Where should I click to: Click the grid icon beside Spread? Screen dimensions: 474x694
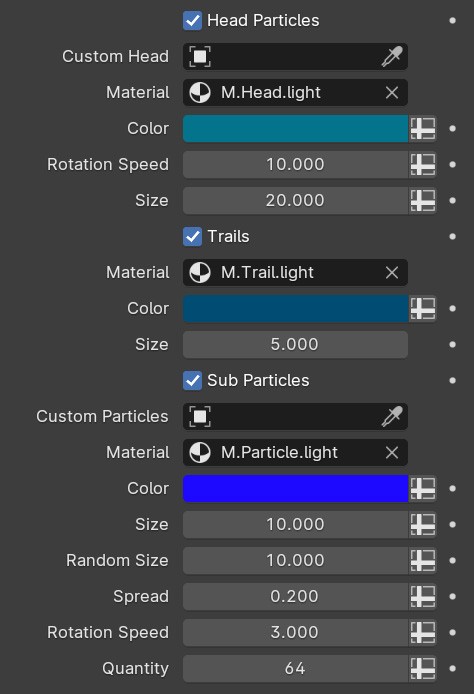(423, 597)
